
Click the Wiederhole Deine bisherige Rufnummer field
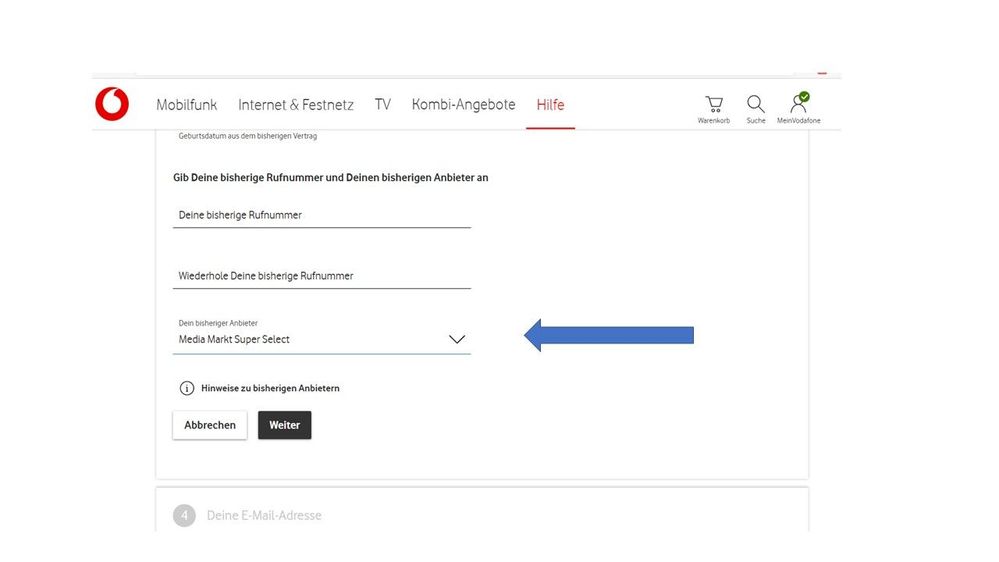click(322, 276)
